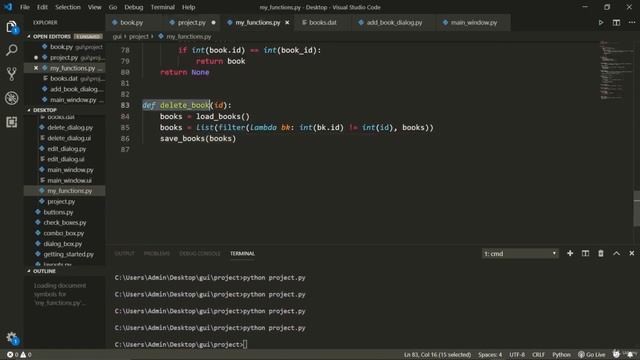Open the Selection menu
Viewport: 640px width, 360px height.
pyautogui.click(x=68, y=7)
